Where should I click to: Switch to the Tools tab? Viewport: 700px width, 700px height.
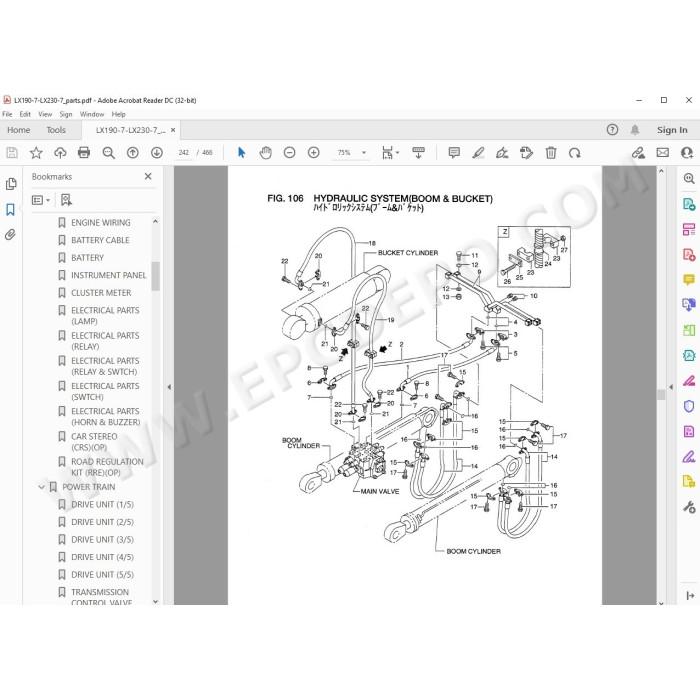coord(56,130)
